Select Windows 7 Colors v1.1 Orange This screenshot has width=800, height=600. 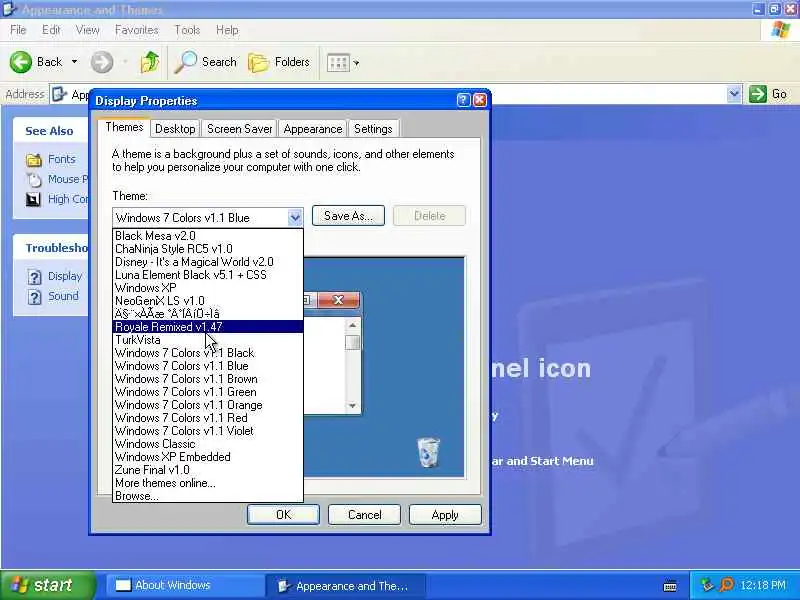[x=208, y=405]
